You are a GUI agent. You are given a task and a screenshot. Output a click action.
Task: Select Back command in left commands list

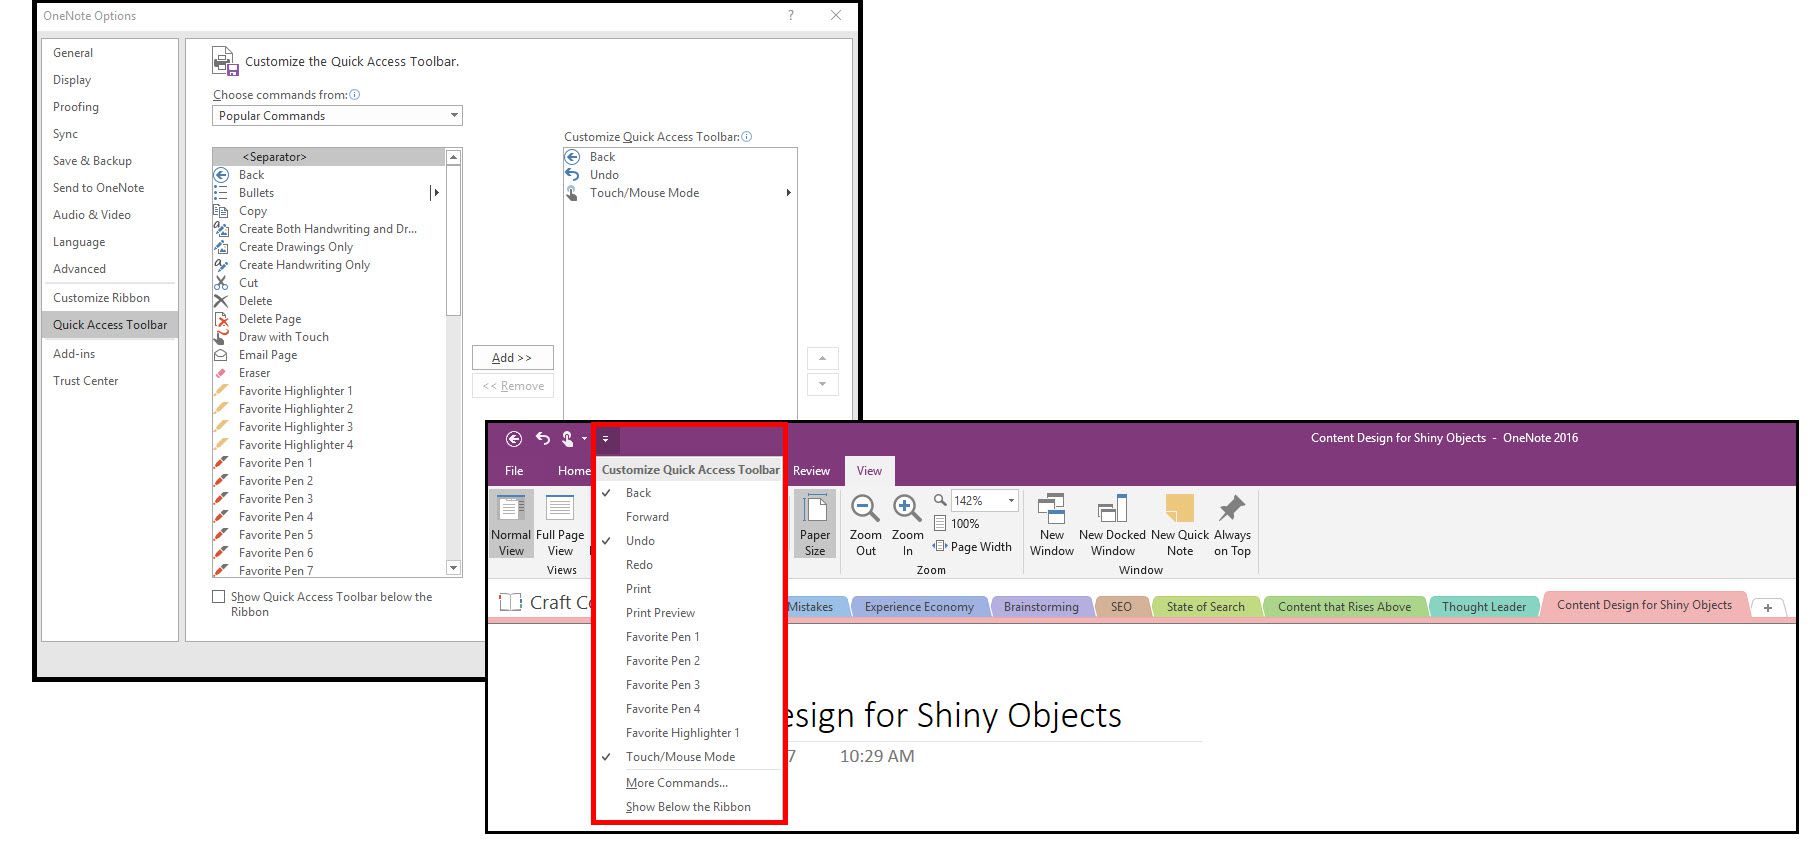pyautogui.click(x=328, y=175)
